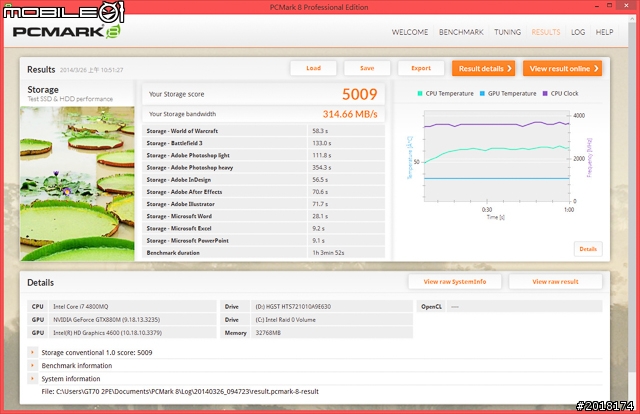Close the PCMark 8 window
The image size is (640, 414).
tap(627, 5)
